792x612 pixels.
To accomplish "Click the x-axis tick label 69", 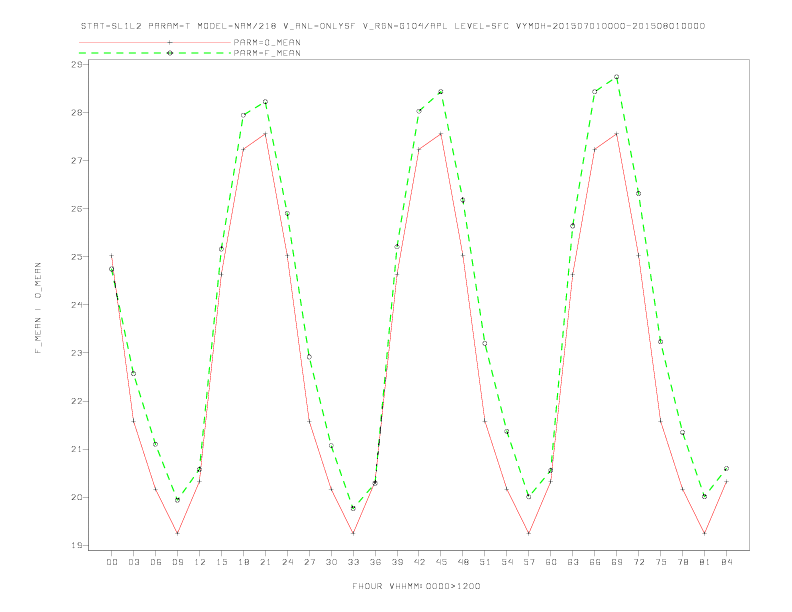I will click(x=617, y=562).
